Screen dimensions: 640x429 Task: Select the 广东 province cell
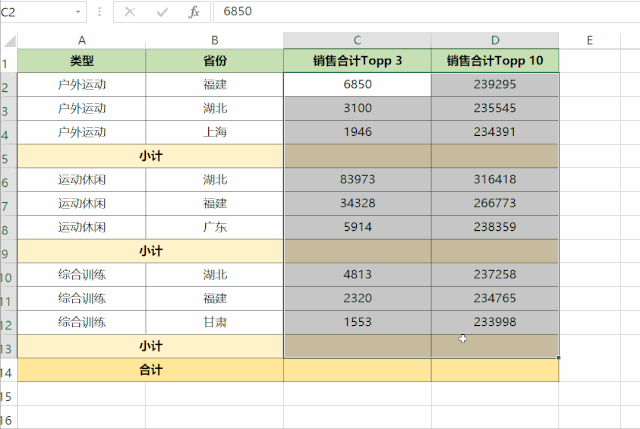[215, 227]
